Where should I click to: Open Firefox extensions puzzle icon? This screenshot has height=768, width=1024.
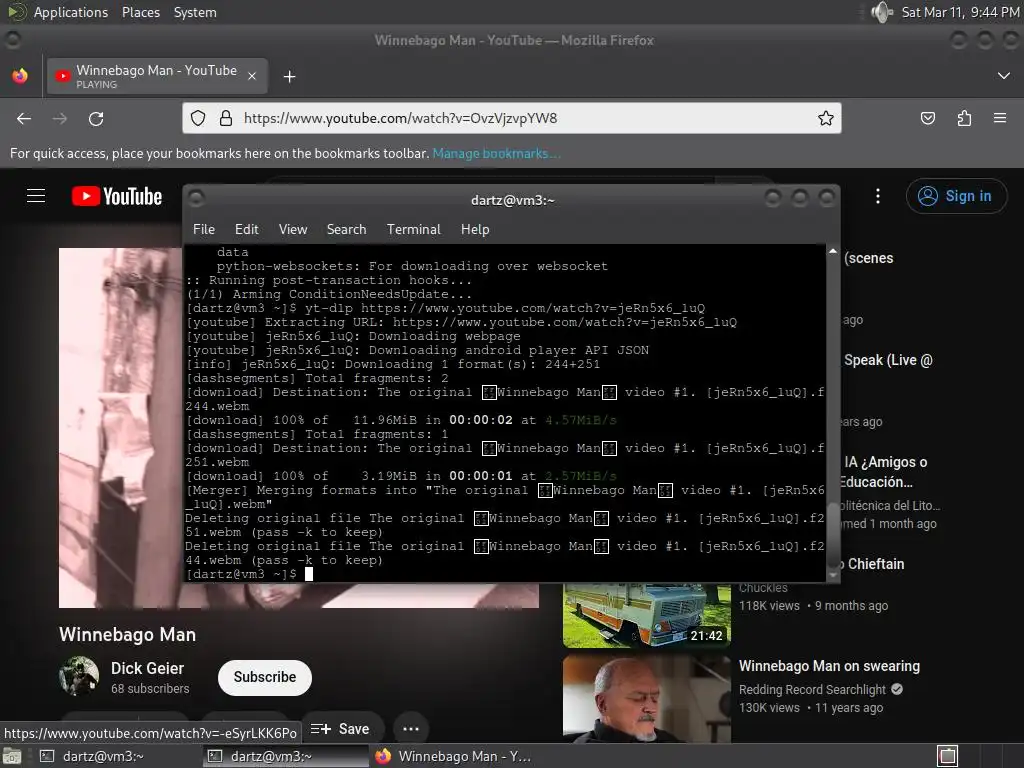pos(964,118)
